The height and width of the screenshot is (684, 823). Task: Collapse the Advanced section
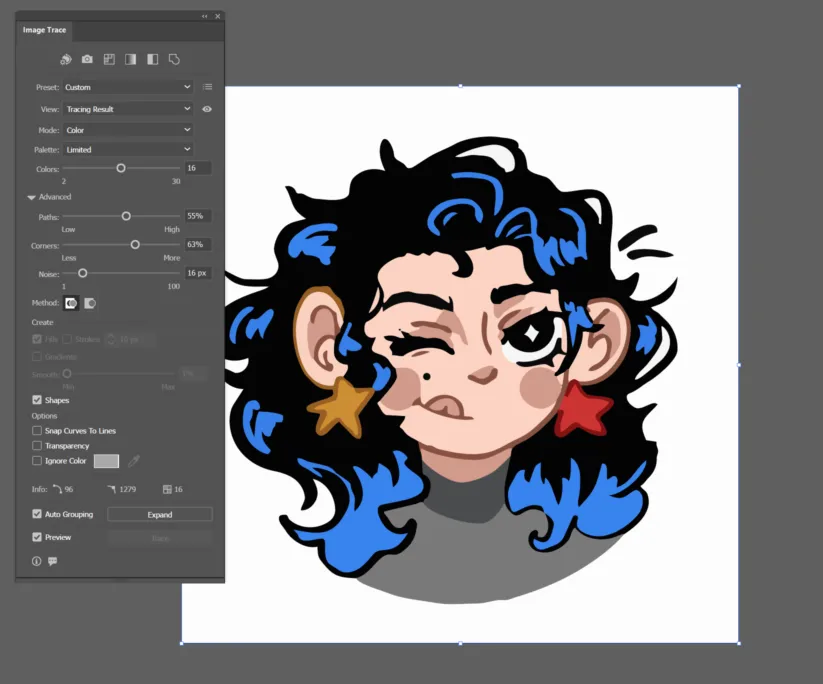coord(31,197)
